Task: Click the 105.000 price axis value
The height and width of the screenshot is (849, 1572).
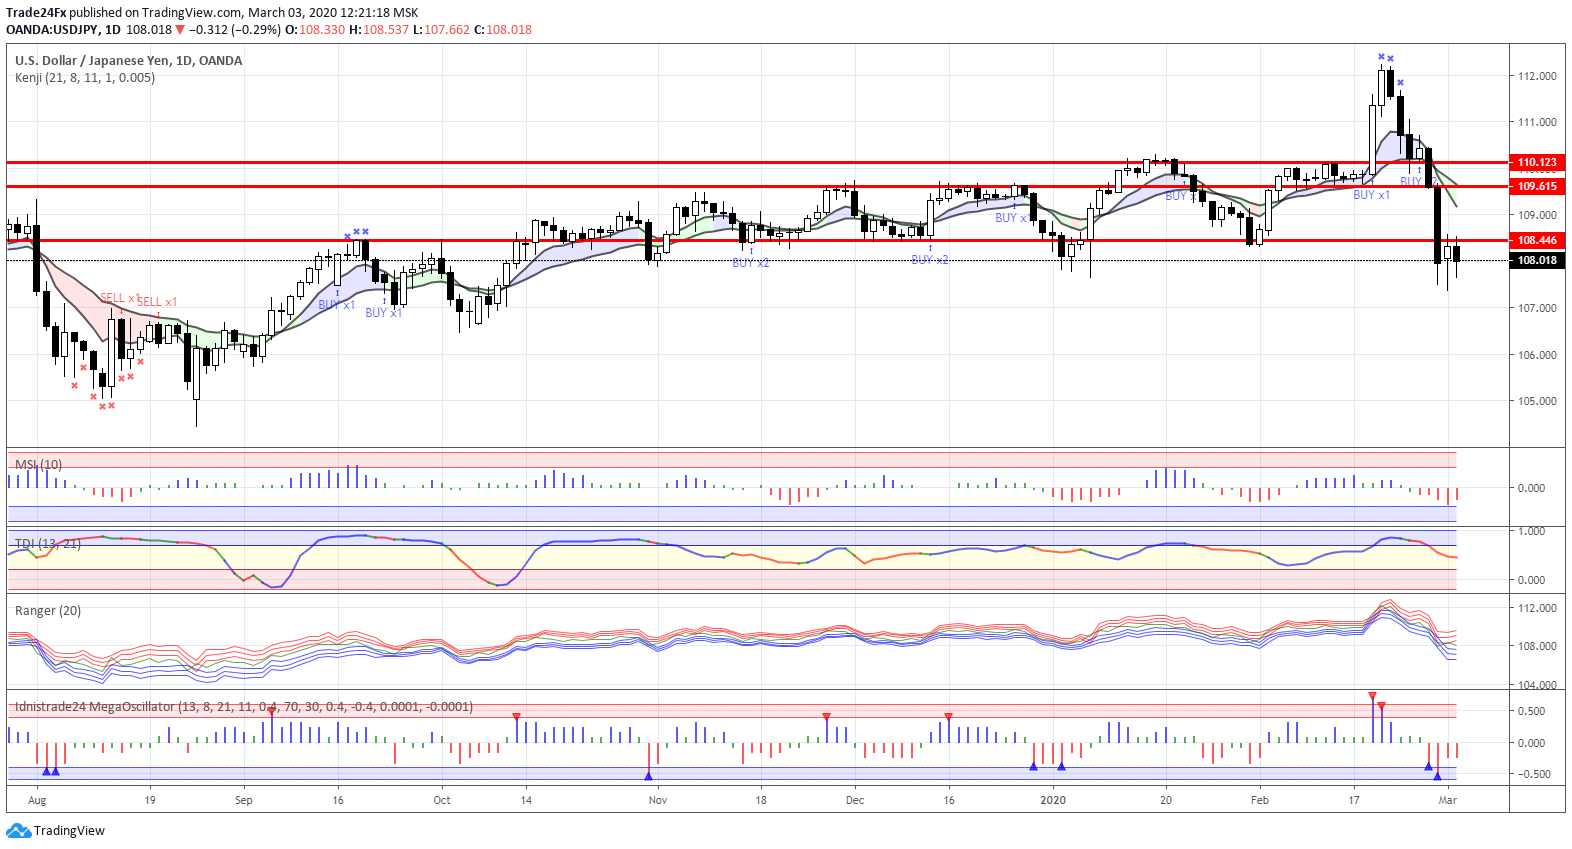Action: (x=1537, y=401)
